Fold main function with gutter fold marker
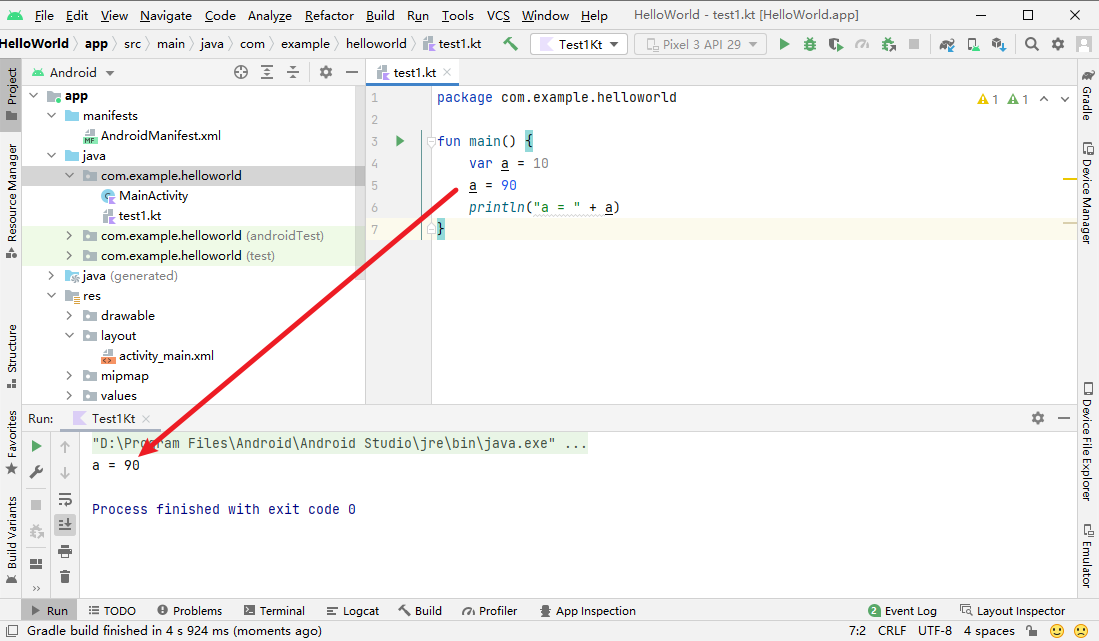Image resolution: width=1099 pixels, height=641 pixels. point(431,142)
